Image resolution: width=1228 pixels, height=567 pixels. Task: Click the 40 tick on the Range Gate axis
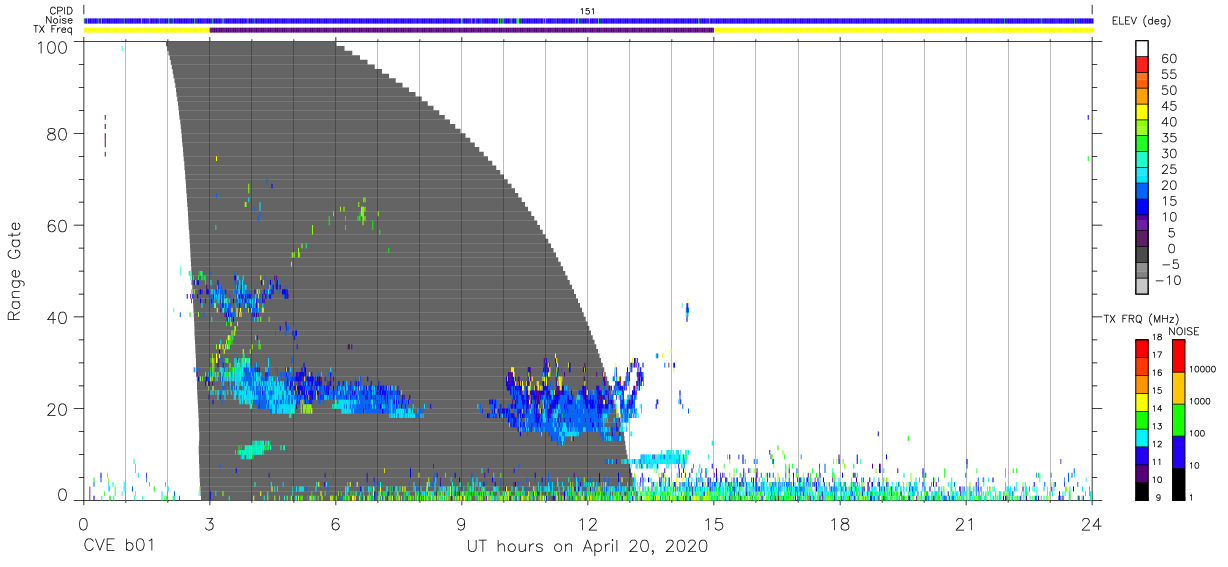(58, 317)
